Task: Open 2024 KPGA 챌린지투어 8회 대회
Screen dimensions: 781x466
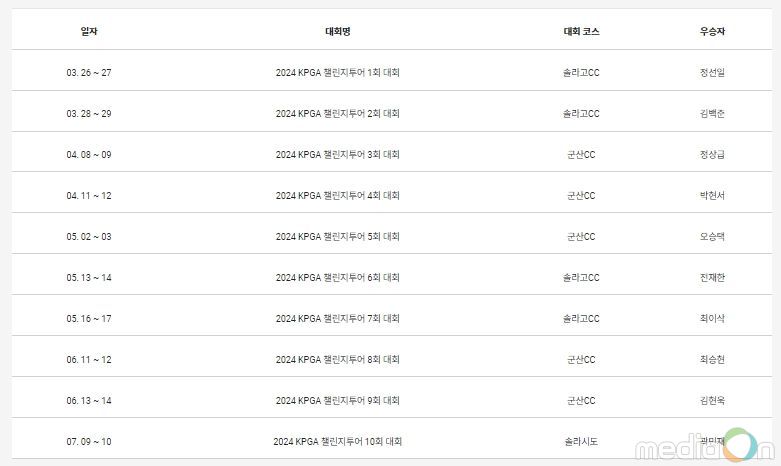Action: pos(338,359)
